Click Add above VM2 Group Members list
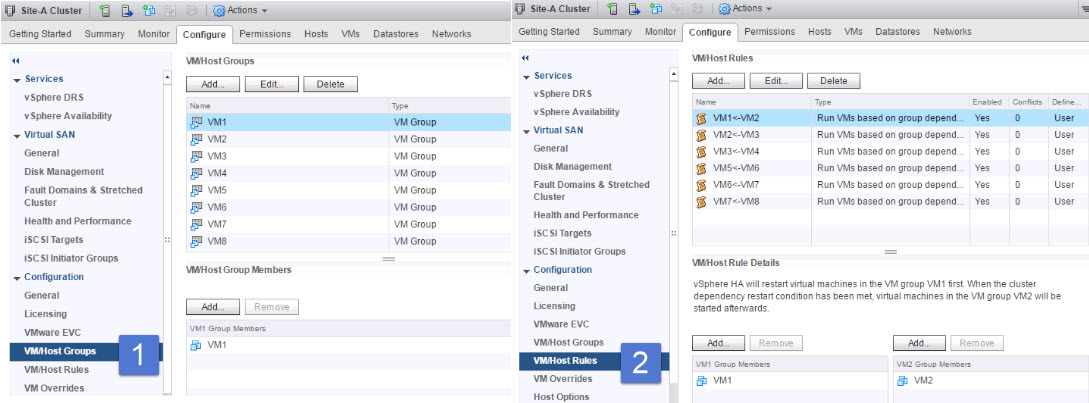 pyautogui.click(x=919, y=343)
